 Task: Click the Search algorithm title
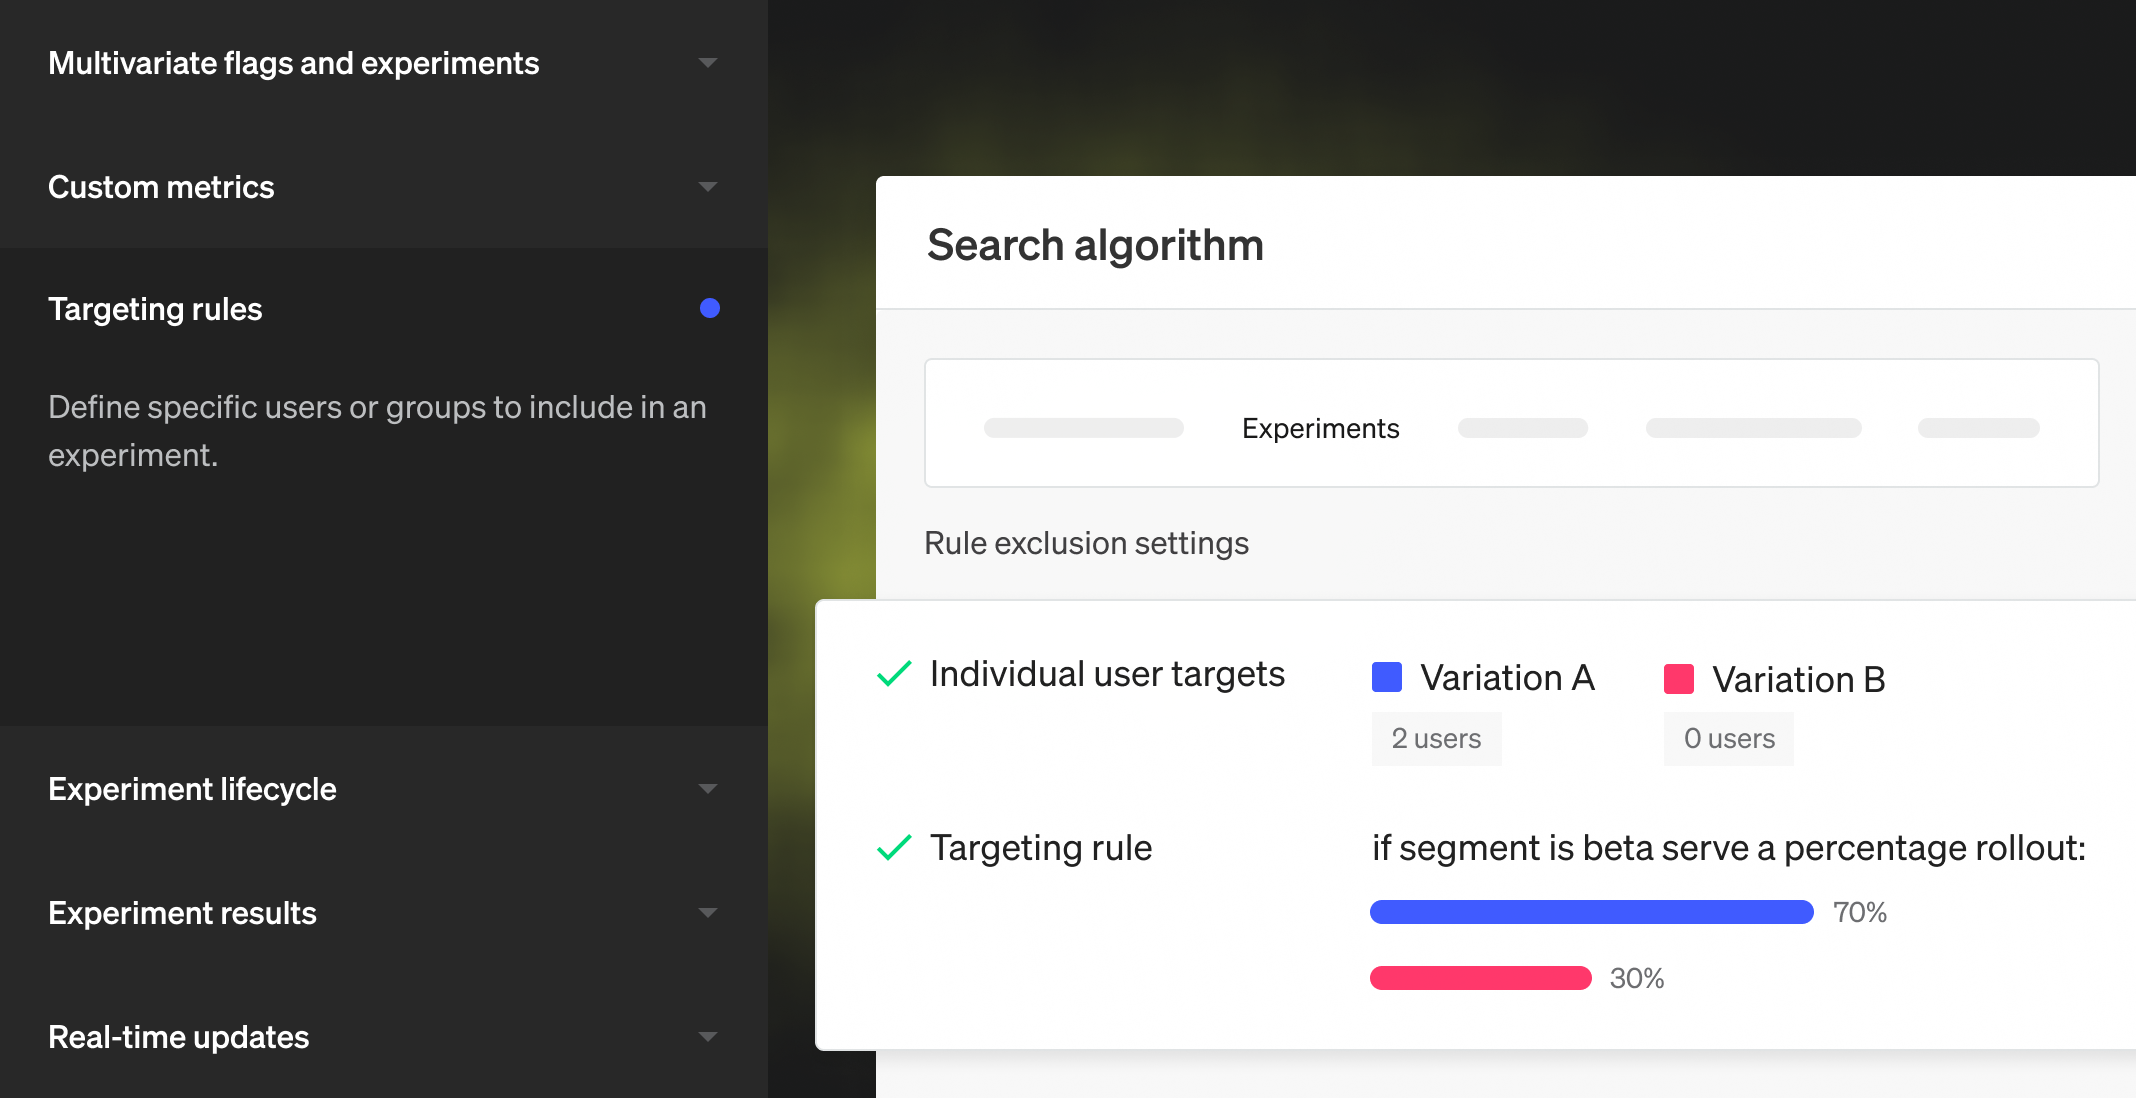tap(1095, 245)
